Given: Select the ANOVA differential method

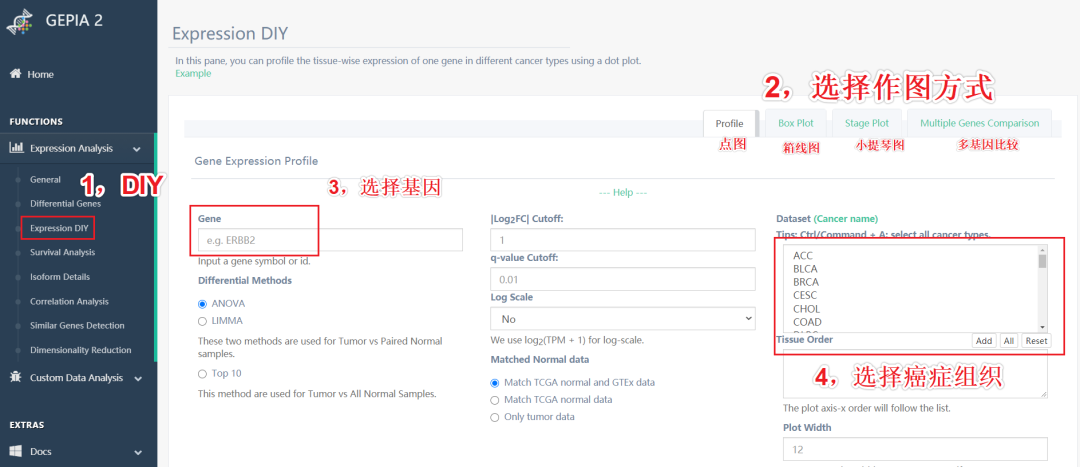Looking at the screenshot, I should tap(202, 304).
